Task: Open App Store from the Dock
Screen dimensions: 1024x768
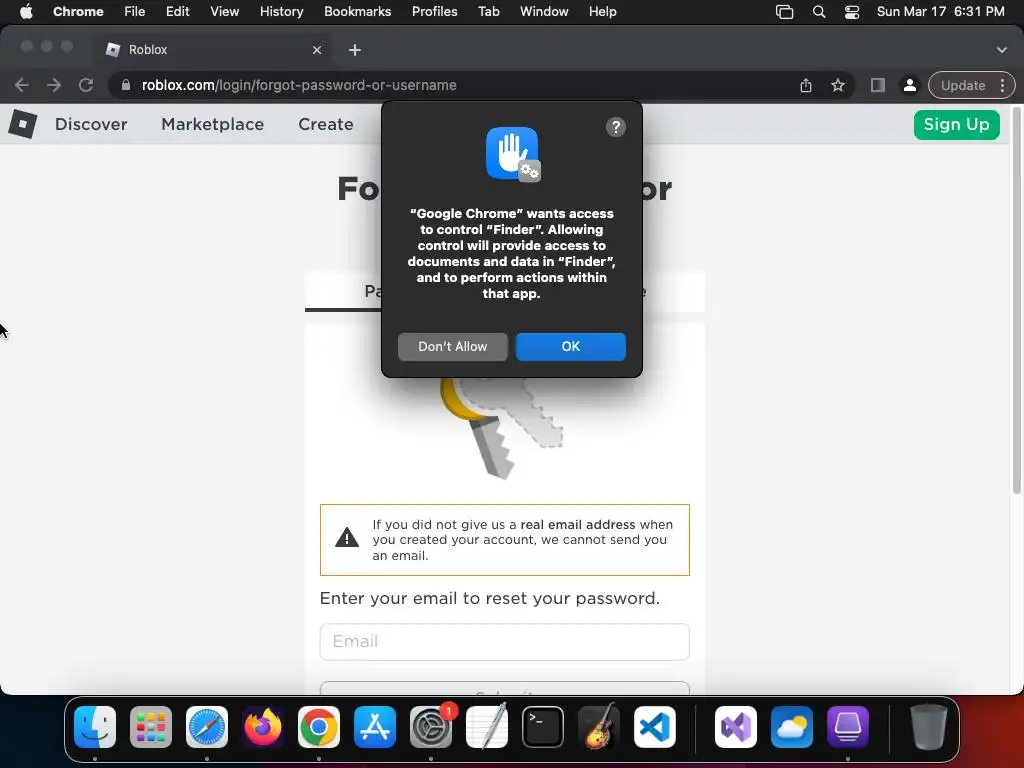Action: pos(375,727)
